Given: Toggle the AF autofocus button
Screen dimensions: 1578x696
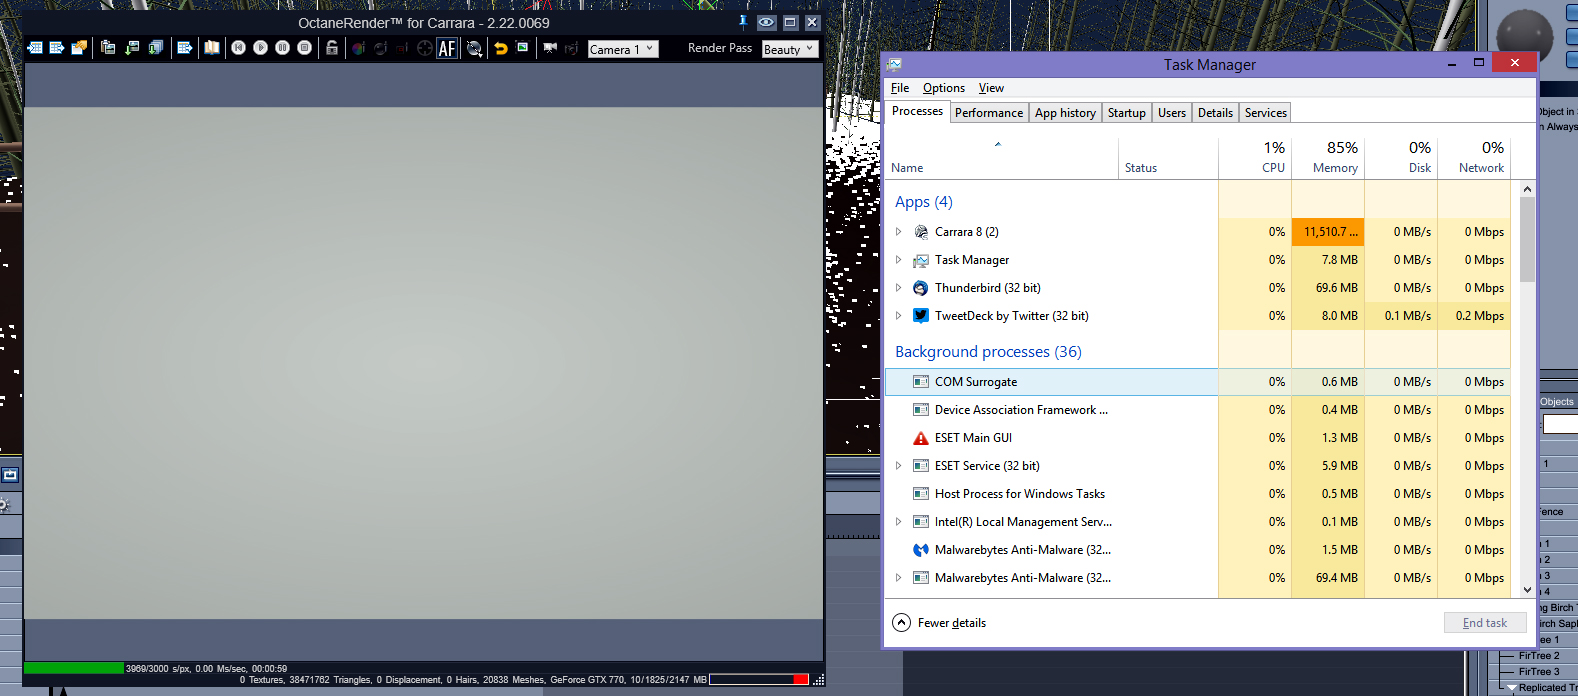Looking at the screenshot, I should pyautogui.click(x=447, y=48).
